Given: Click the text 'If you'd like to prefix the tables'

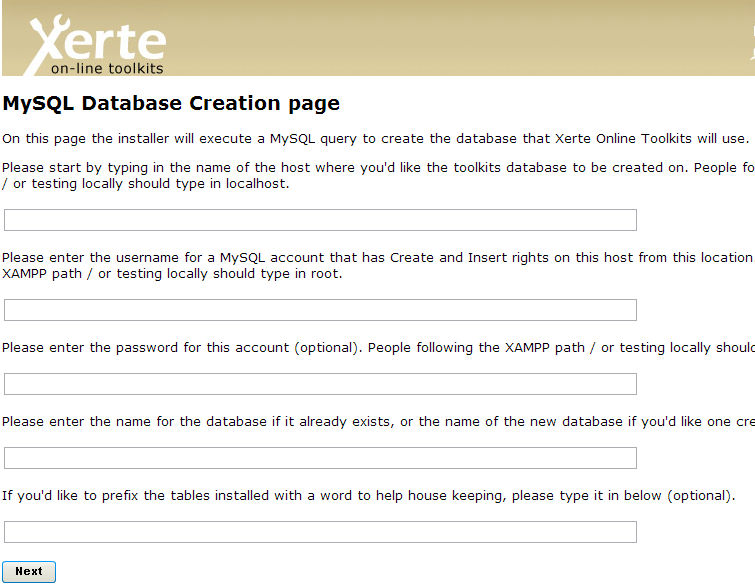Looking at the screenshot, I should pyautogui.click(x=105, y=496).
